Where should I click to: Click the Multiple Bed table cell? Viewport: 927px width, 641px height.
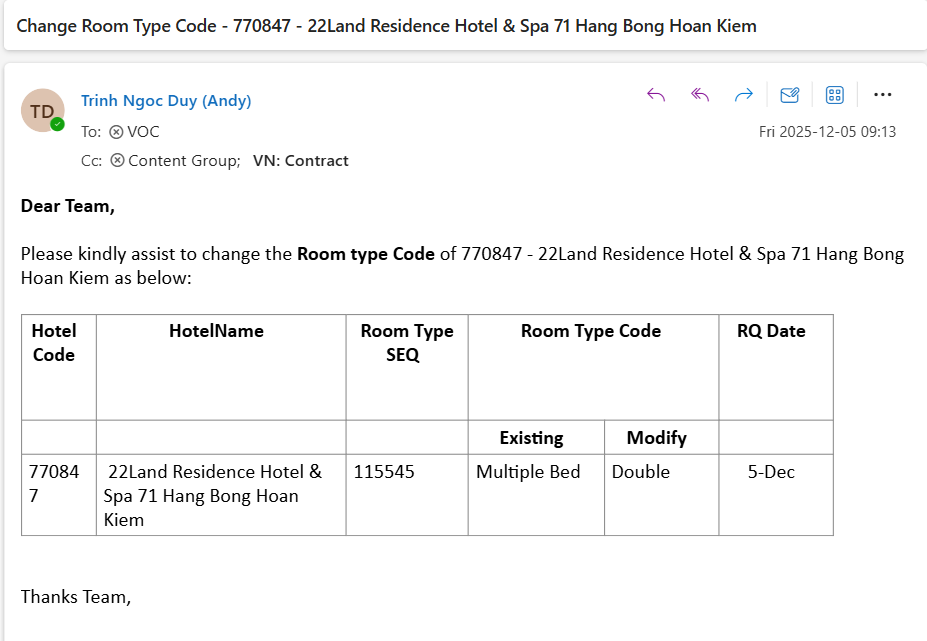528,472
